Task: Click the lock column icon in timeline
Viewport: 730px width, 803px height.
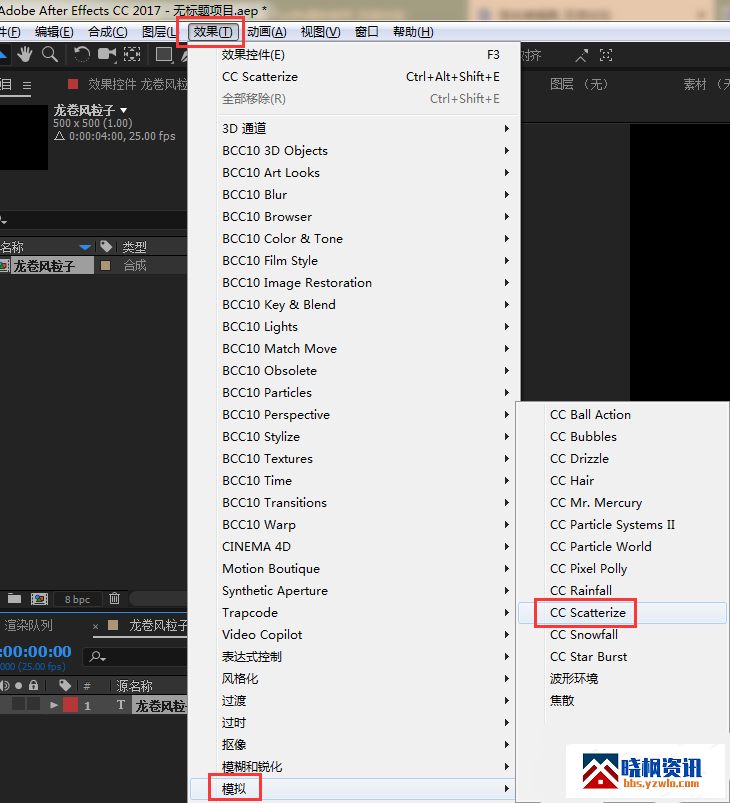Action: [34, 685]
